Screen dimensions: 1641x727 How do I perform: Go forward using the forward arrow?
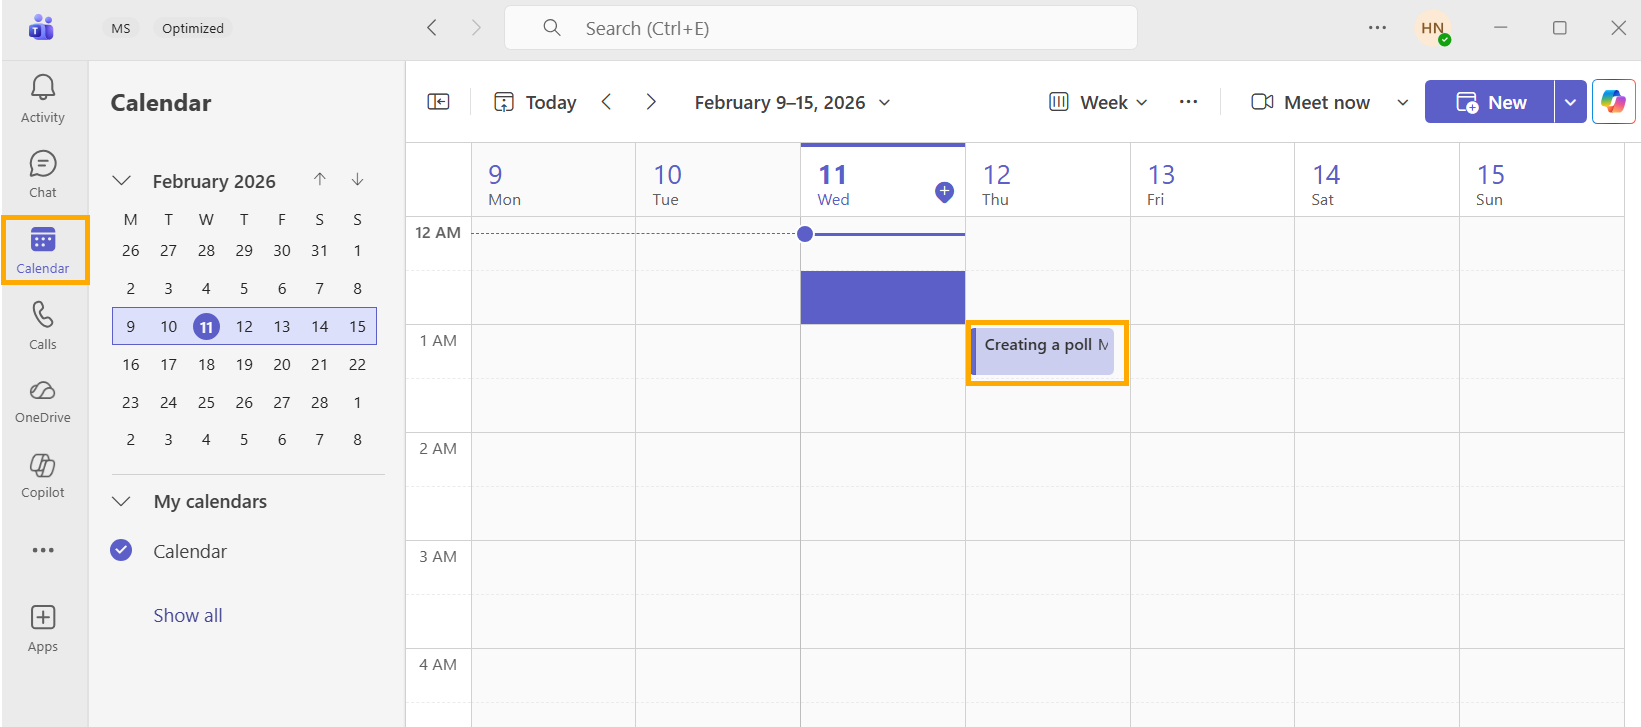coord(476,28)
